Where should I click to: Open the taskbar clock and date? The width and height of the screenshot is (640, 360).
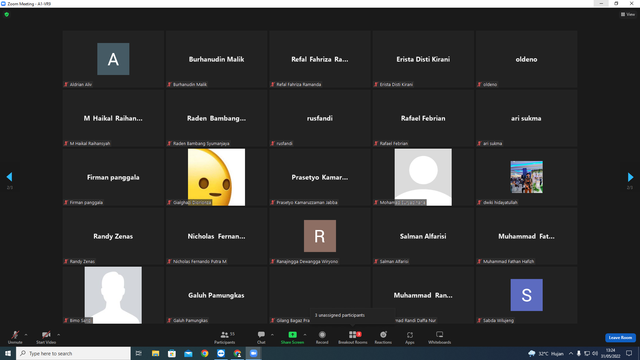(x=610, y=353)
